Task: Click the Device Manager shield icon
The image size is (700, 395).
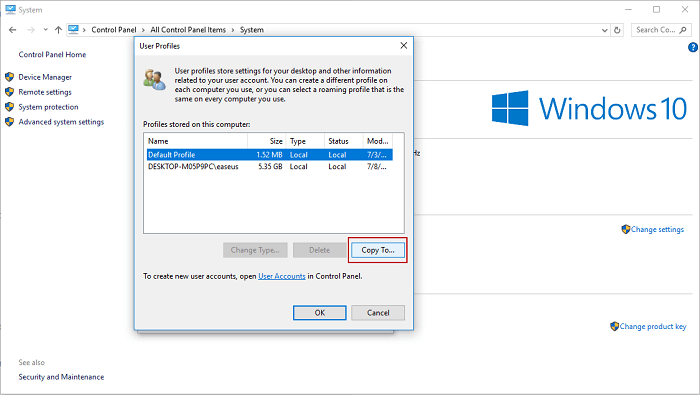Action: (9, 77)
